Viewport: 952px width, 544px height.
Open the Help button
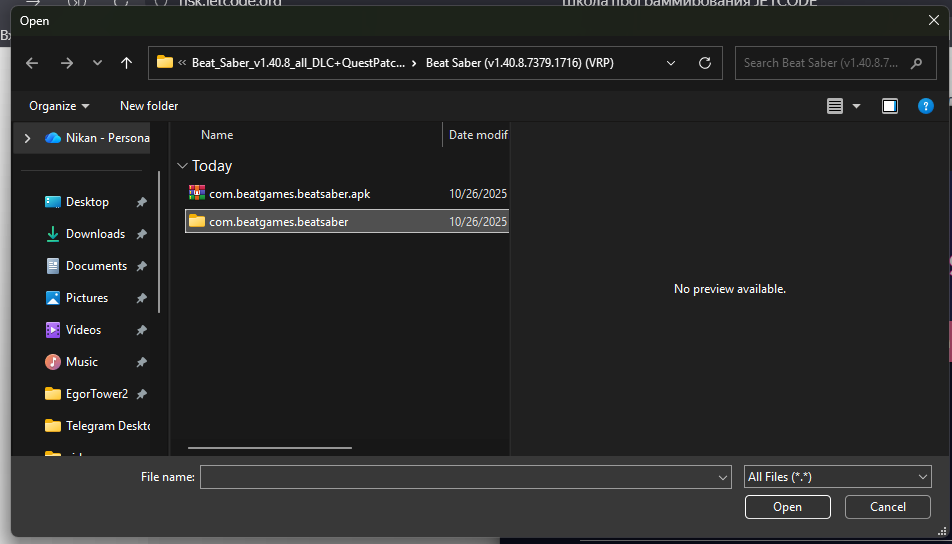click(925, 106)
